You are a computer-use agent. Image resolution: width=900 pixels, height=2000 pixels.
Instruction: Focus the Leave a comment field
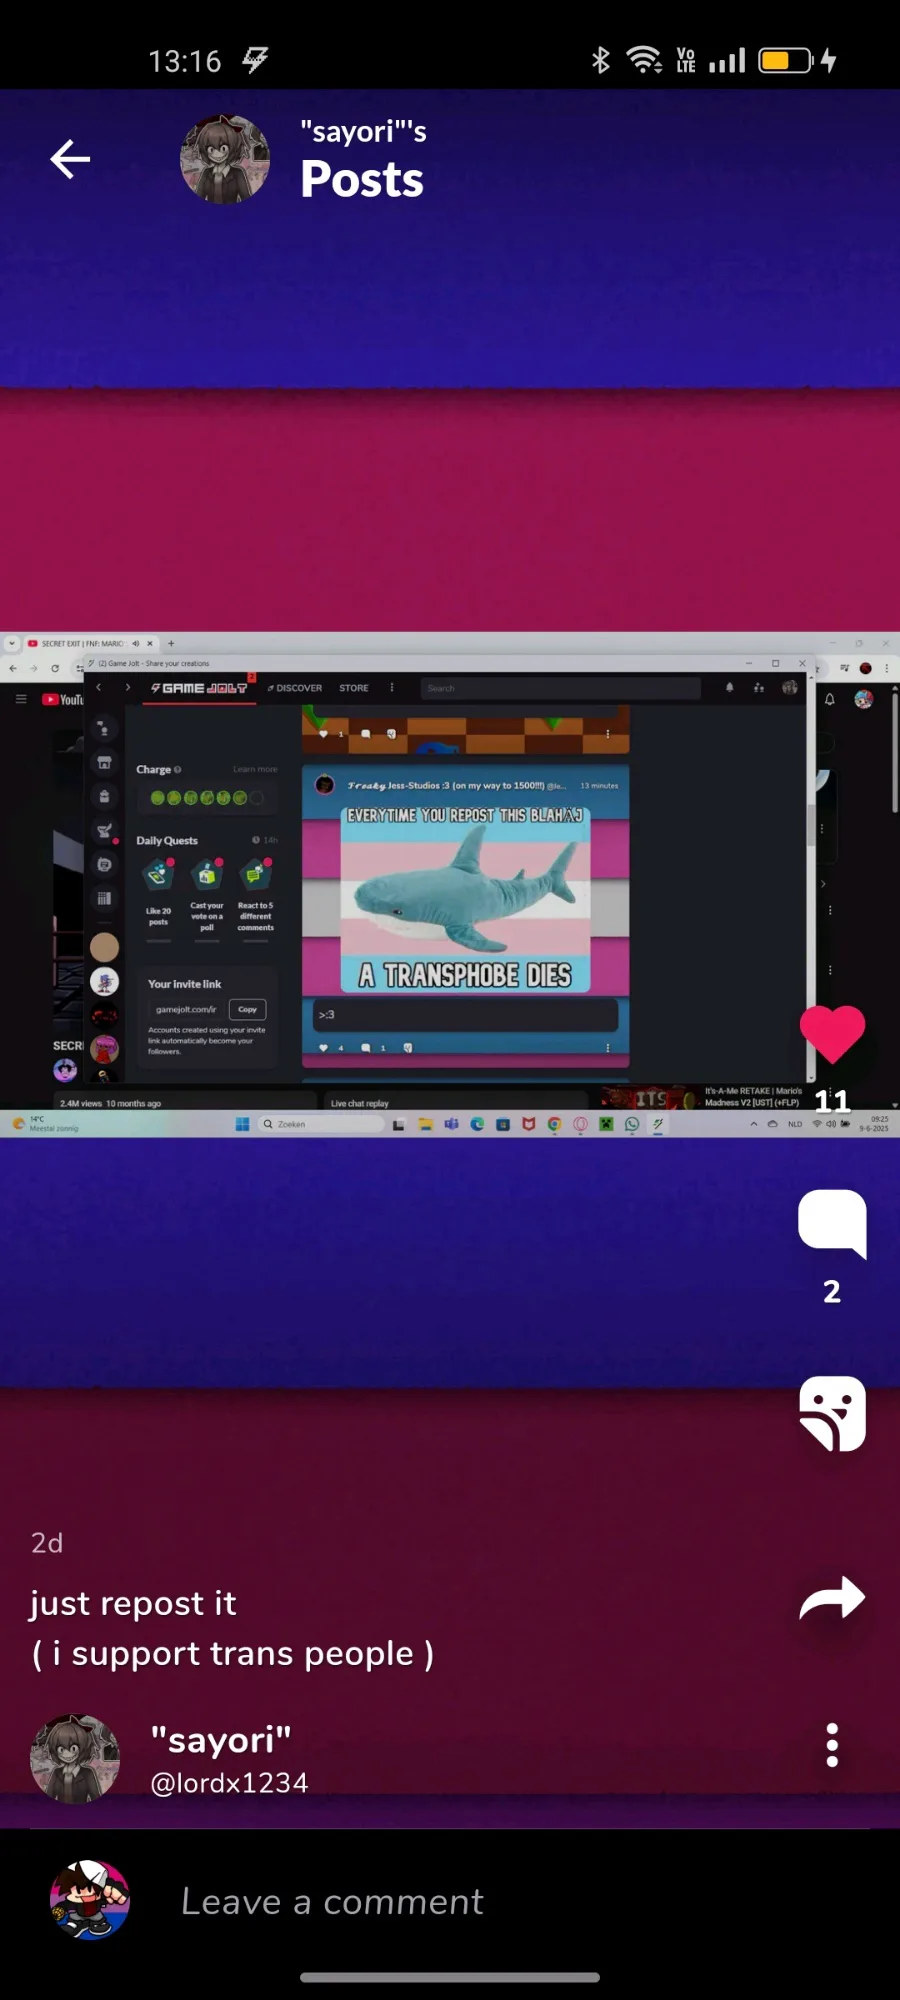(332, 1901)
